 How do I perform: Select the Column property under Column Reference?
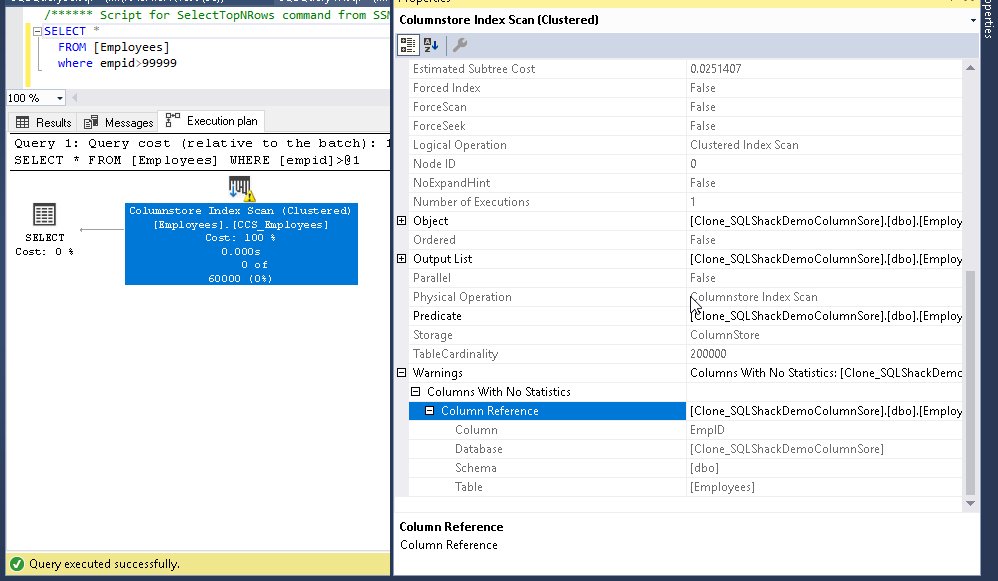[x=685, y=430]
